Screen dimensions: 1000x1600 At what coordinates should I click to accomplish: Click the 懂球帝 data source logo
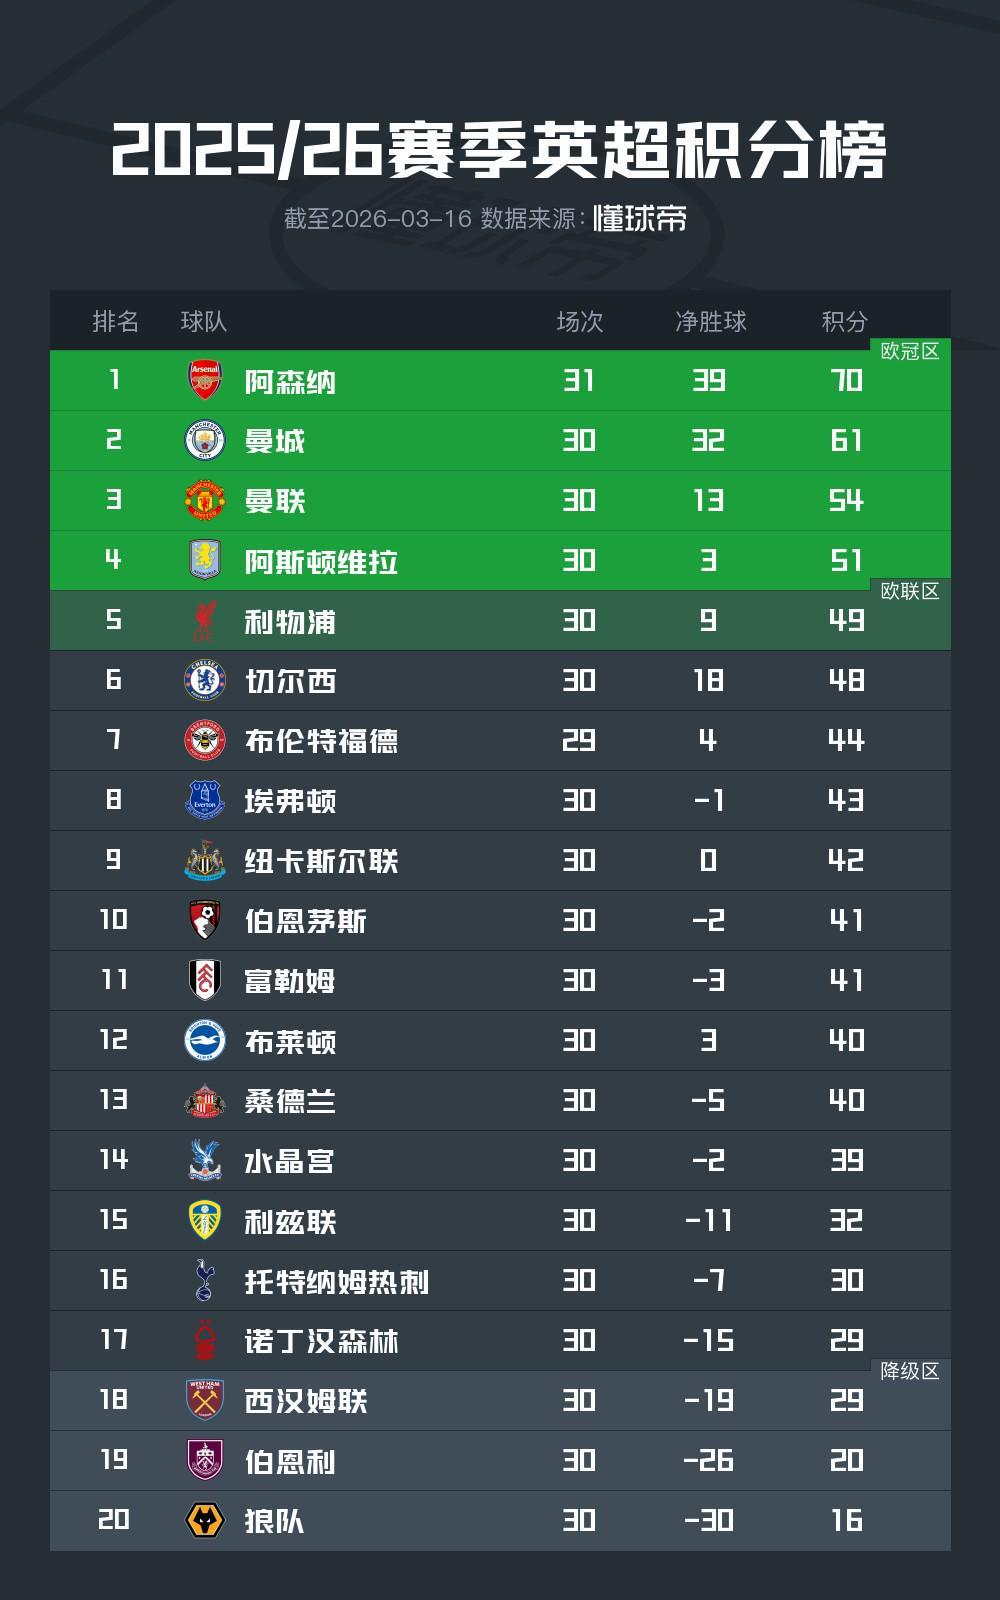pyautogui.click(x=640, y=219)
